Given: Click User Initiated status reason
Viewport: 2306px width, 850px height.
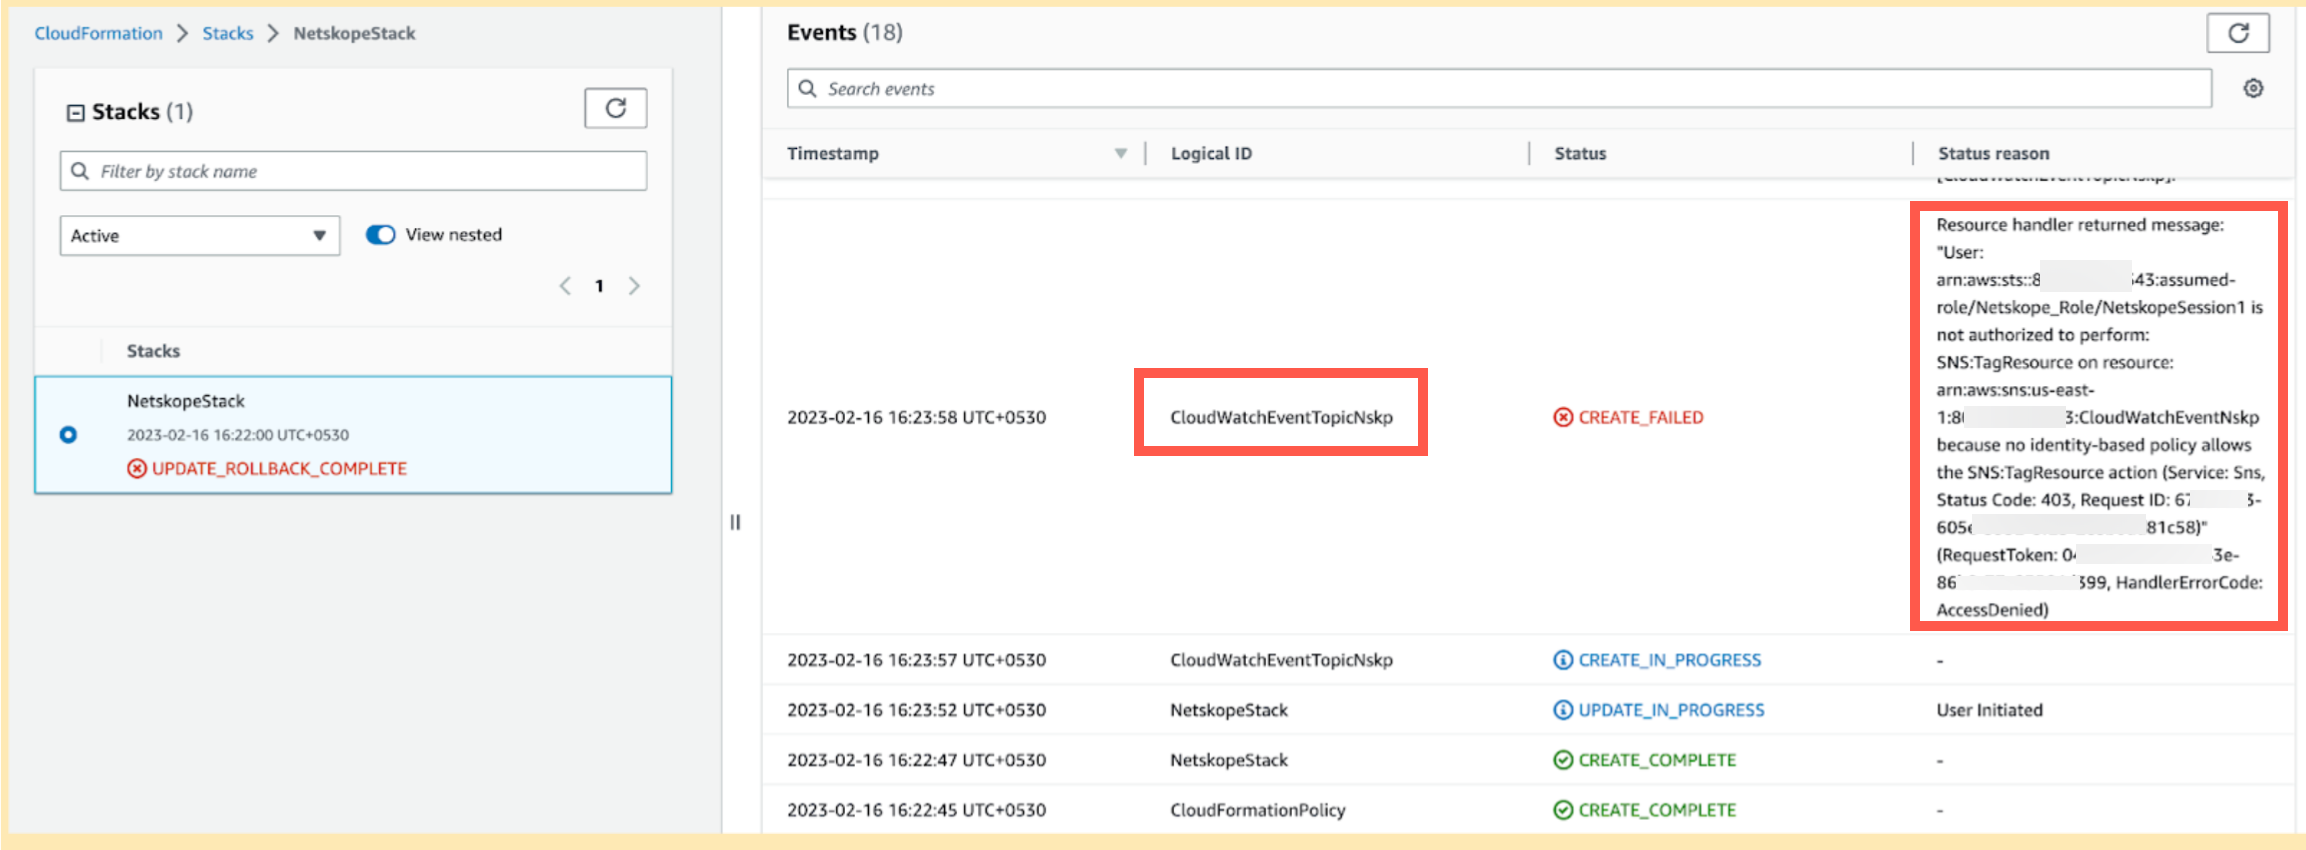Looking at the screenshot, I should point(1989,710).
